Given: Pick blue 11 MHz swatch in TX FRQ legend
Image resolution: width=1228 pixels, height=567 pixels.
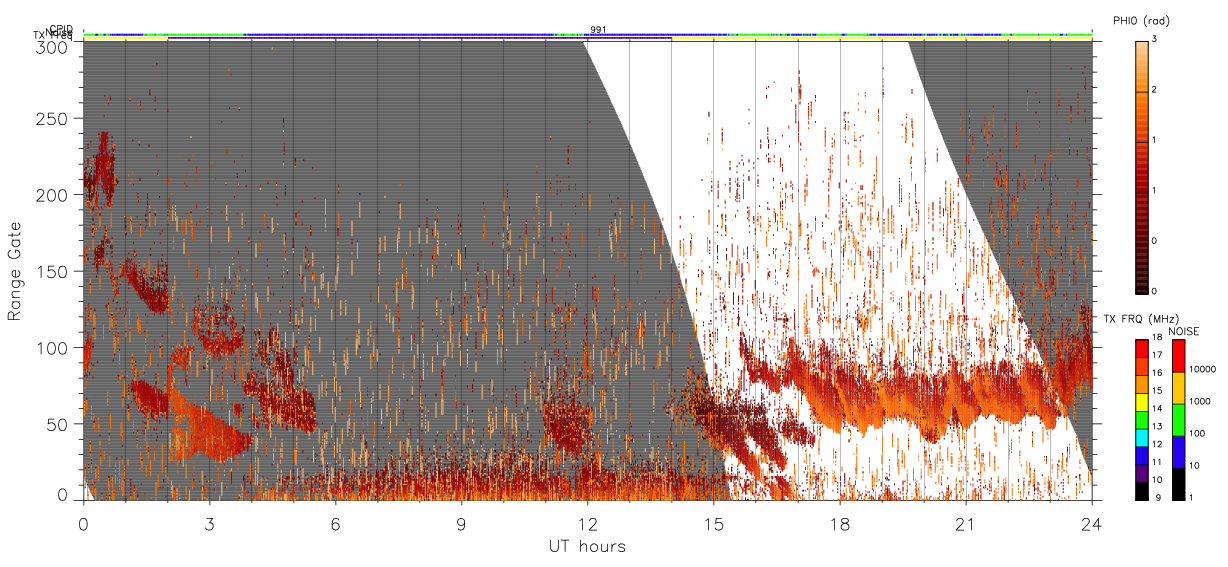Looking at the screenshot, I should [1142, 456].
